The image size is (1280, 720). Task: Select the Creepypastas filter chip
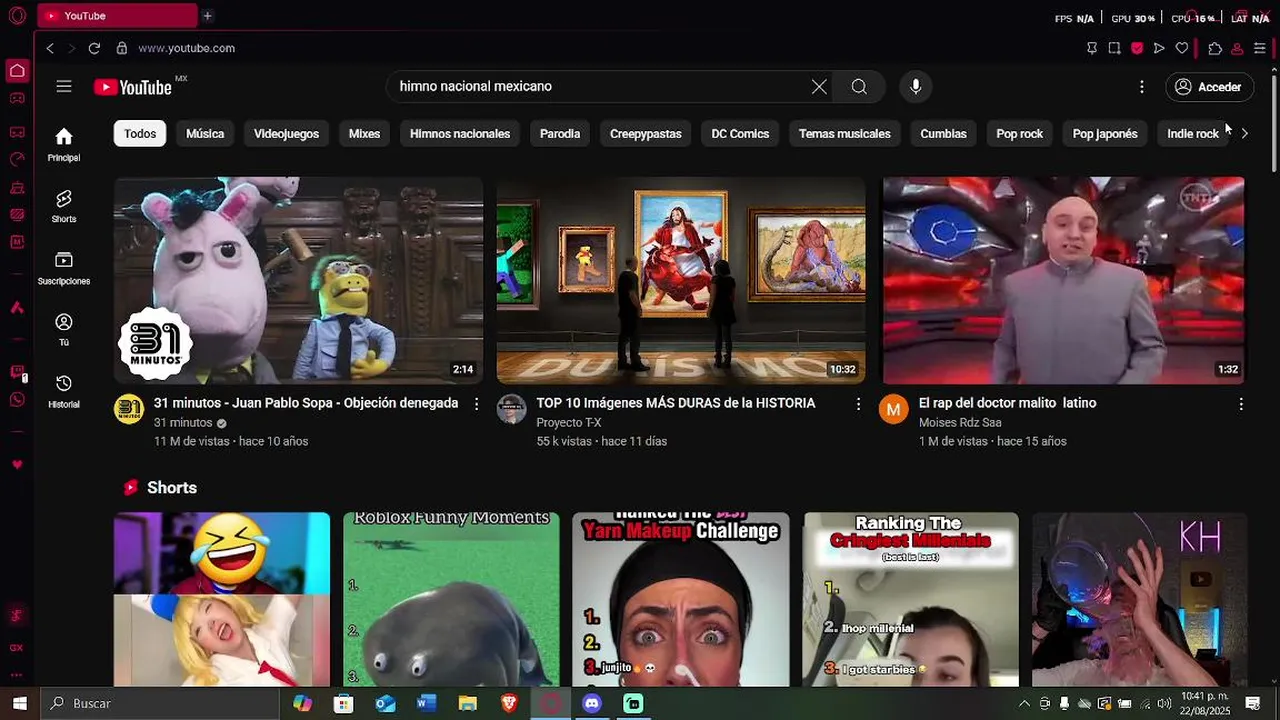(x=646, y=134)
